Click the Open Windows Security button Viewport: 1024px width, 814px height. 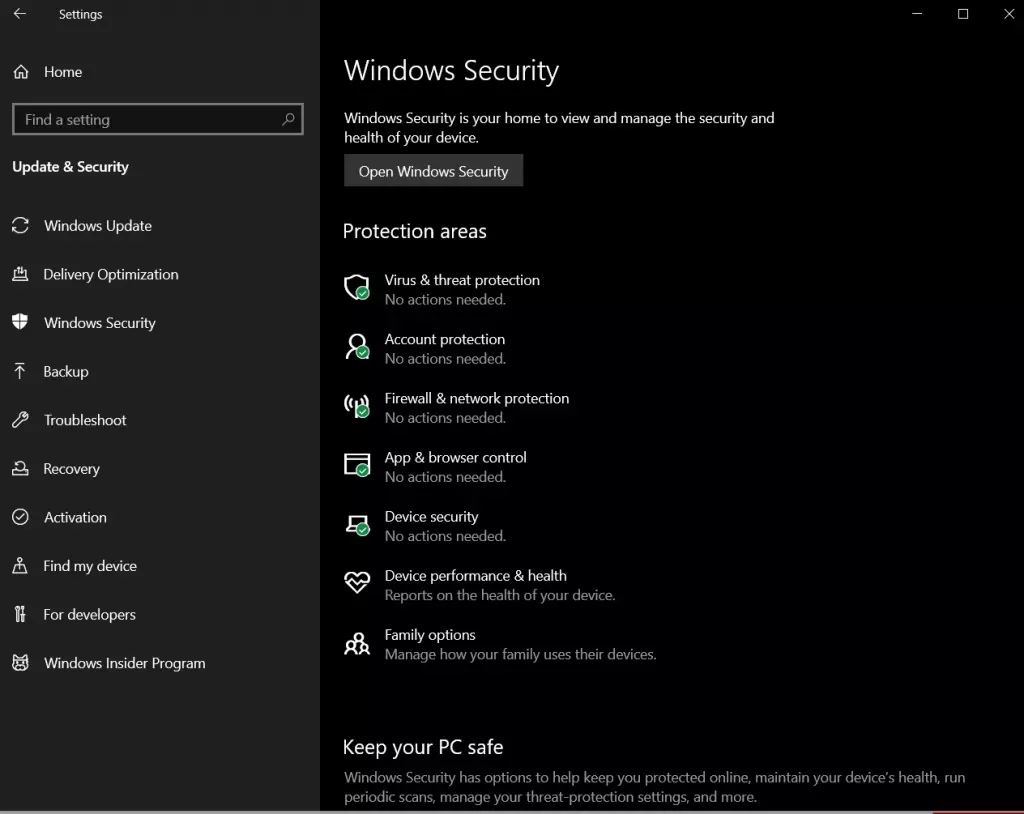[434, 171]
